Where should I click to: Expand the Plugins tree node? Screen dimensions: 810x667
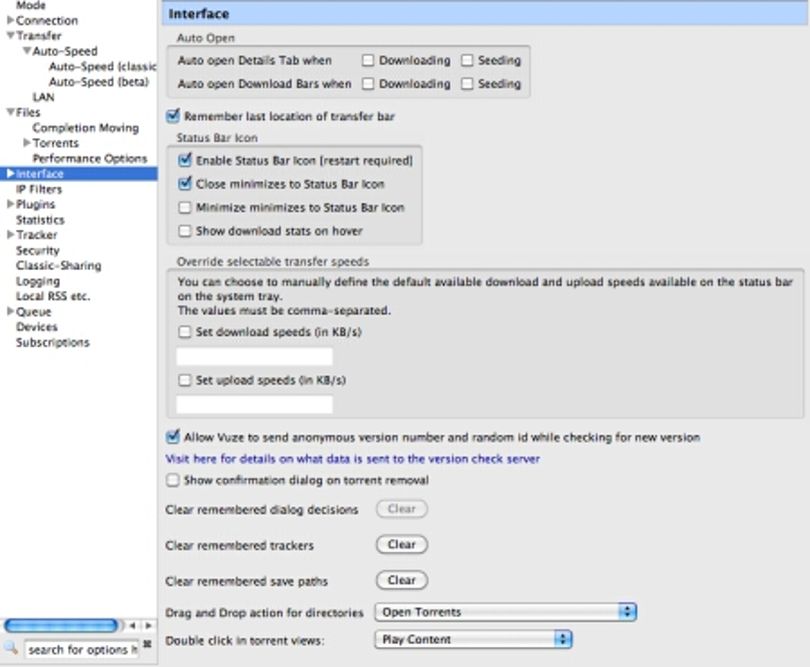pos(10,204)
